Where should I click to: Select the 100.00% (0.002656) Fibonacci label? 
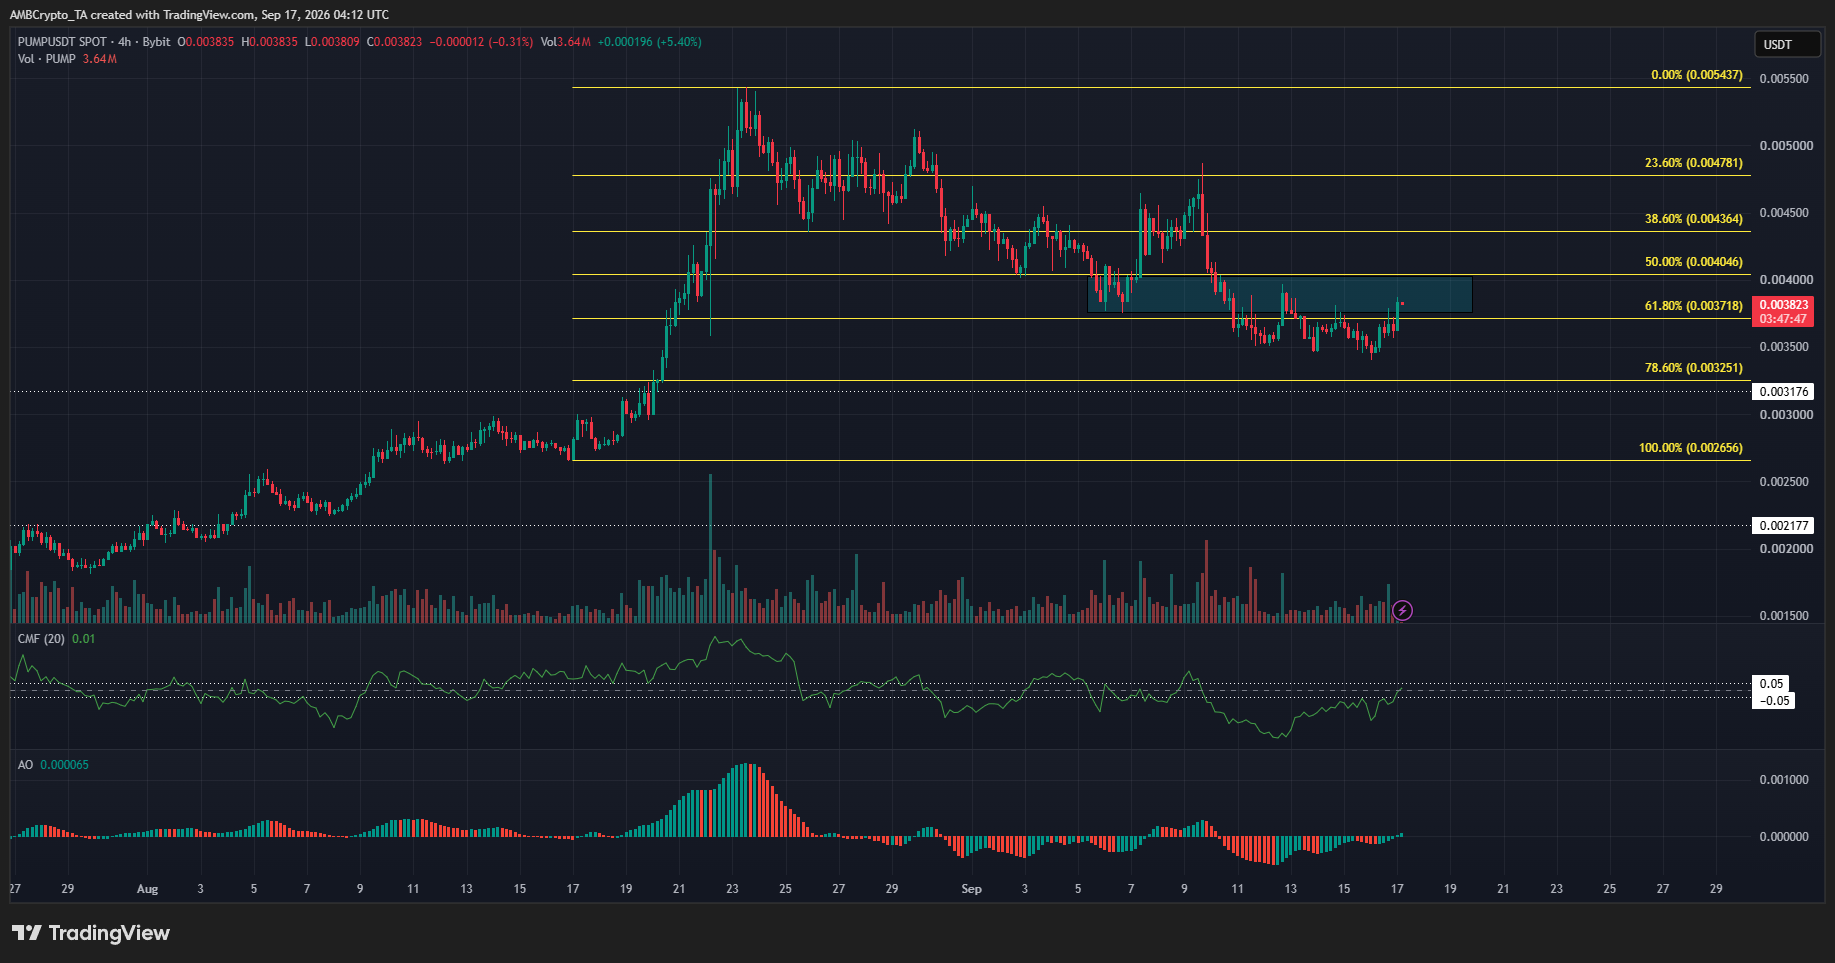(x=1690, y=448)
